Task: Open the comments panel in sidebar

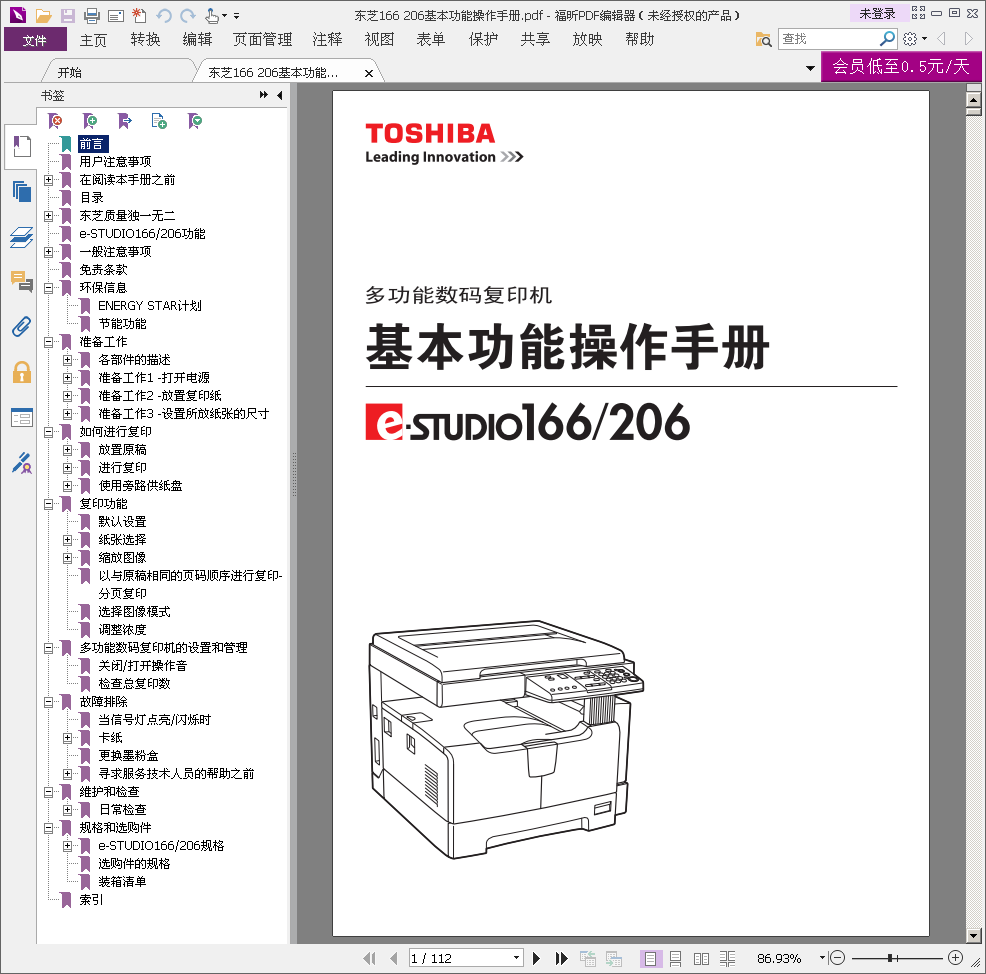Action: coord(22,282)
